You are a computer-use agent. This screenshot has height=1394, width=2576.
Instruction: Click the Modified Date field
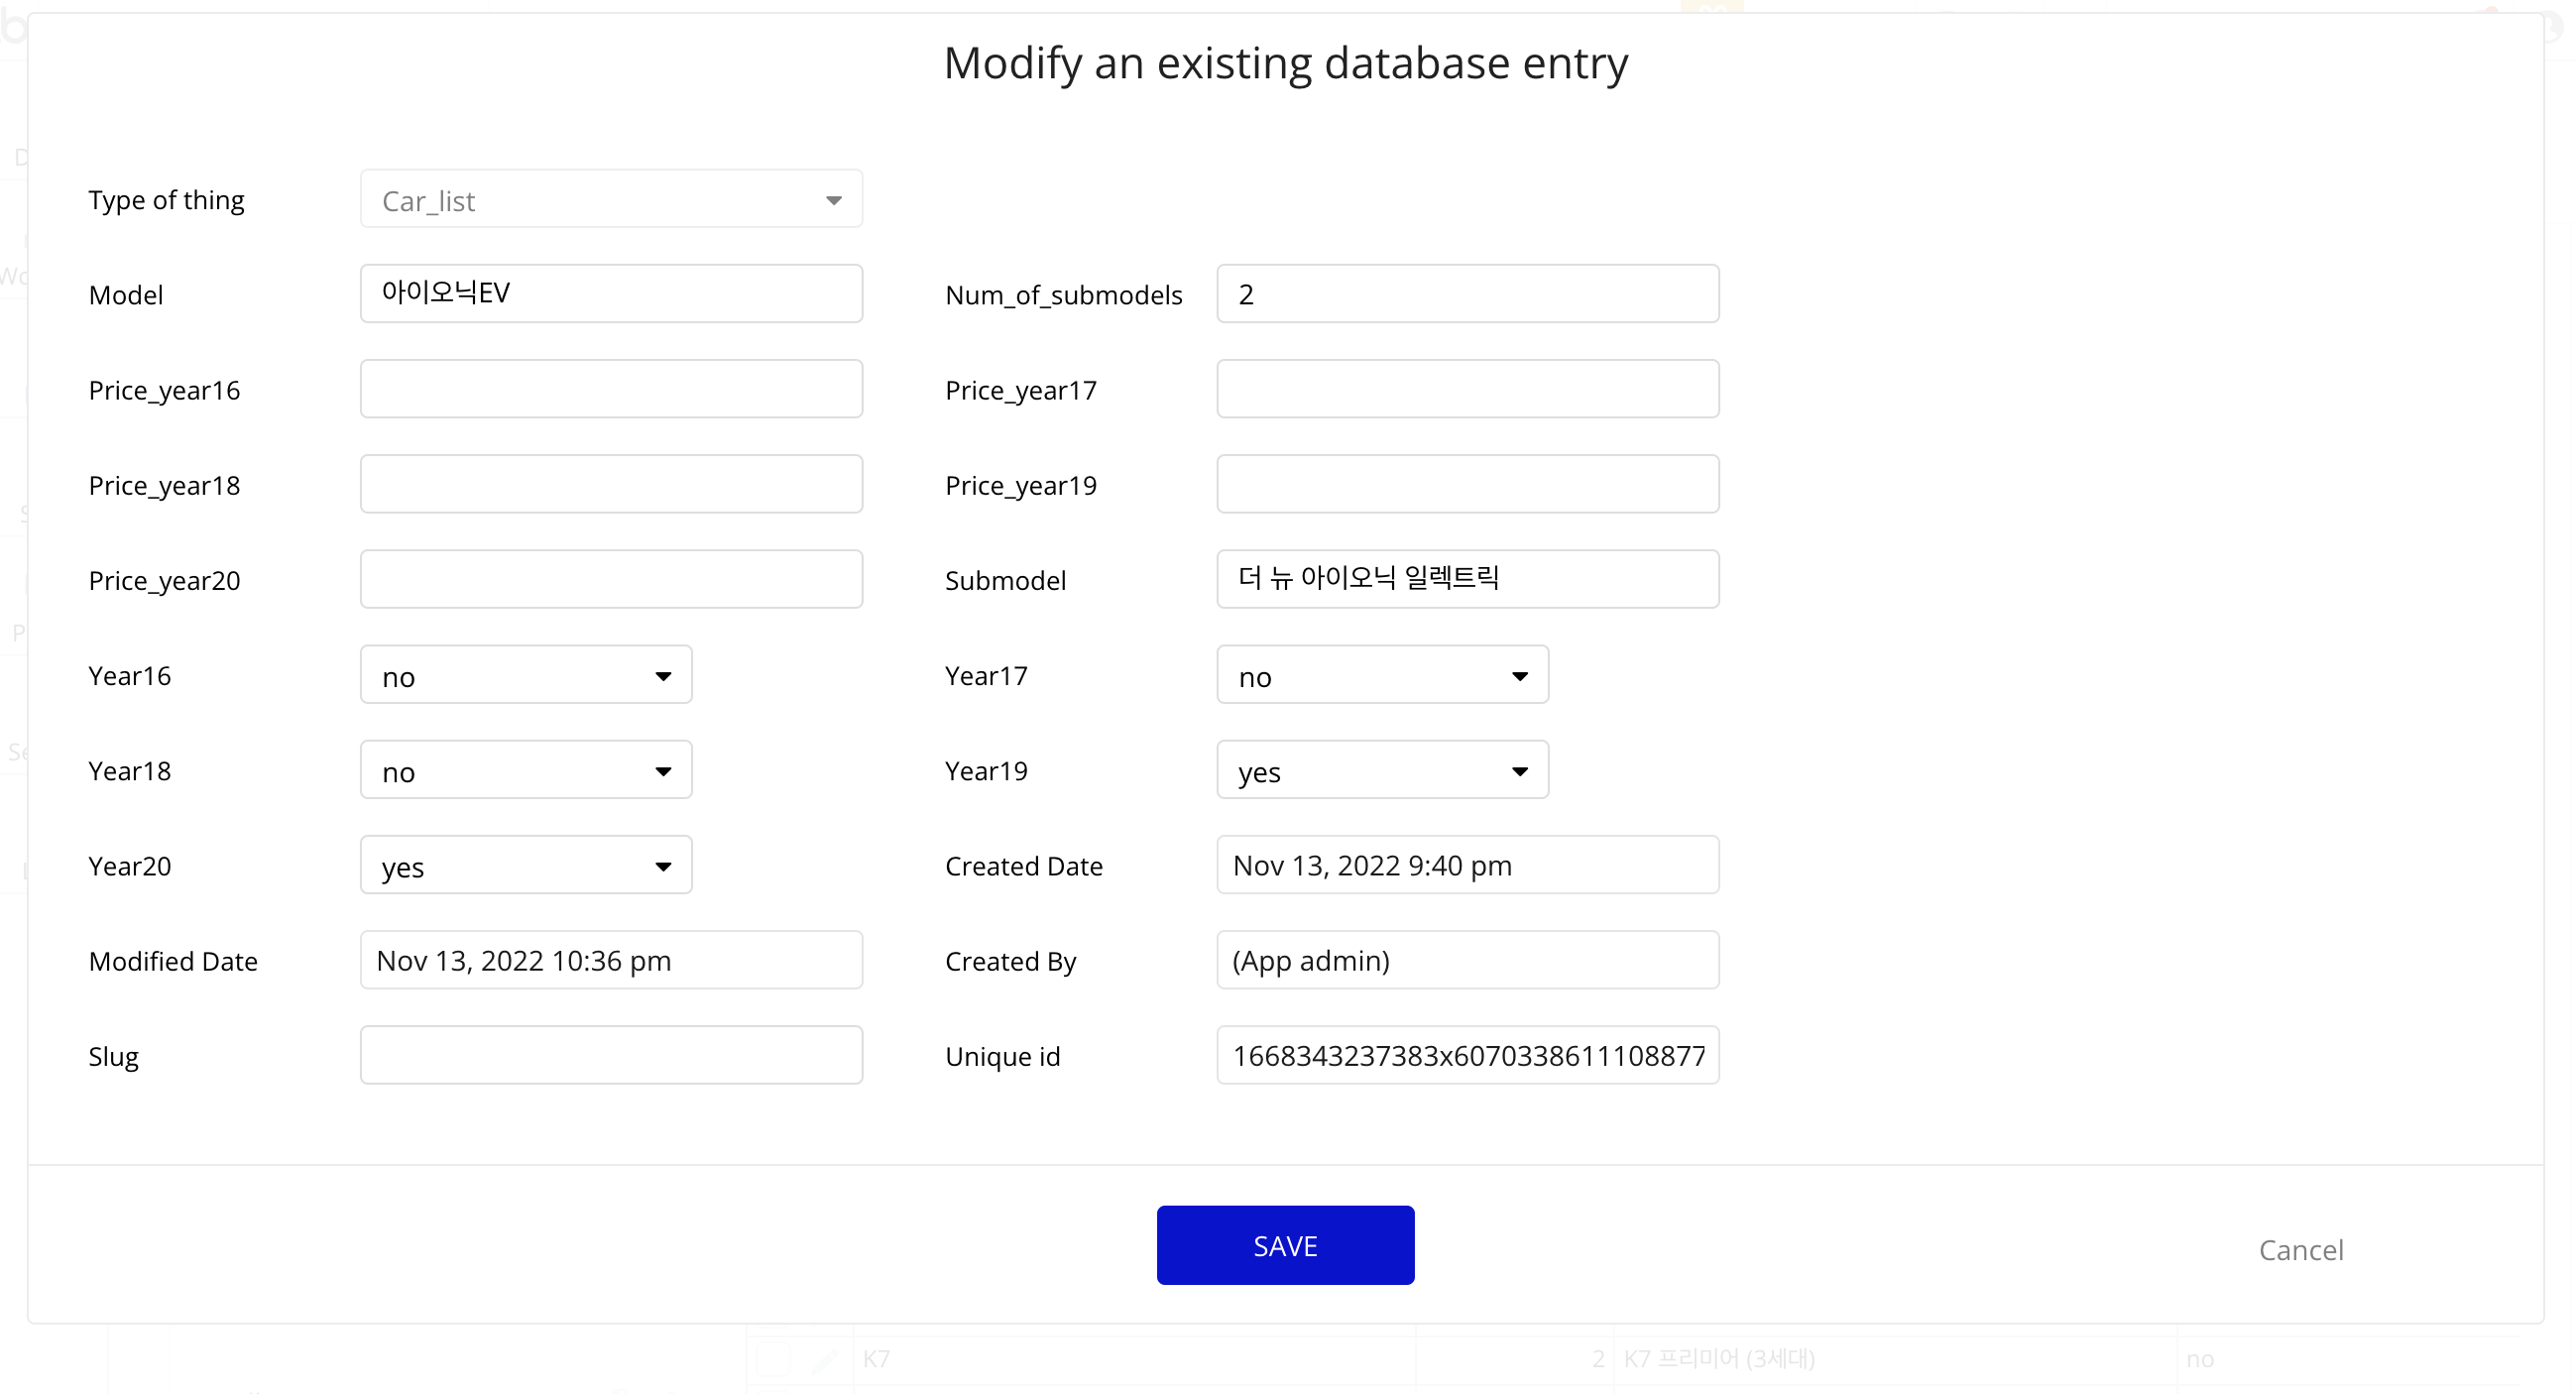[x=610, y=961]
